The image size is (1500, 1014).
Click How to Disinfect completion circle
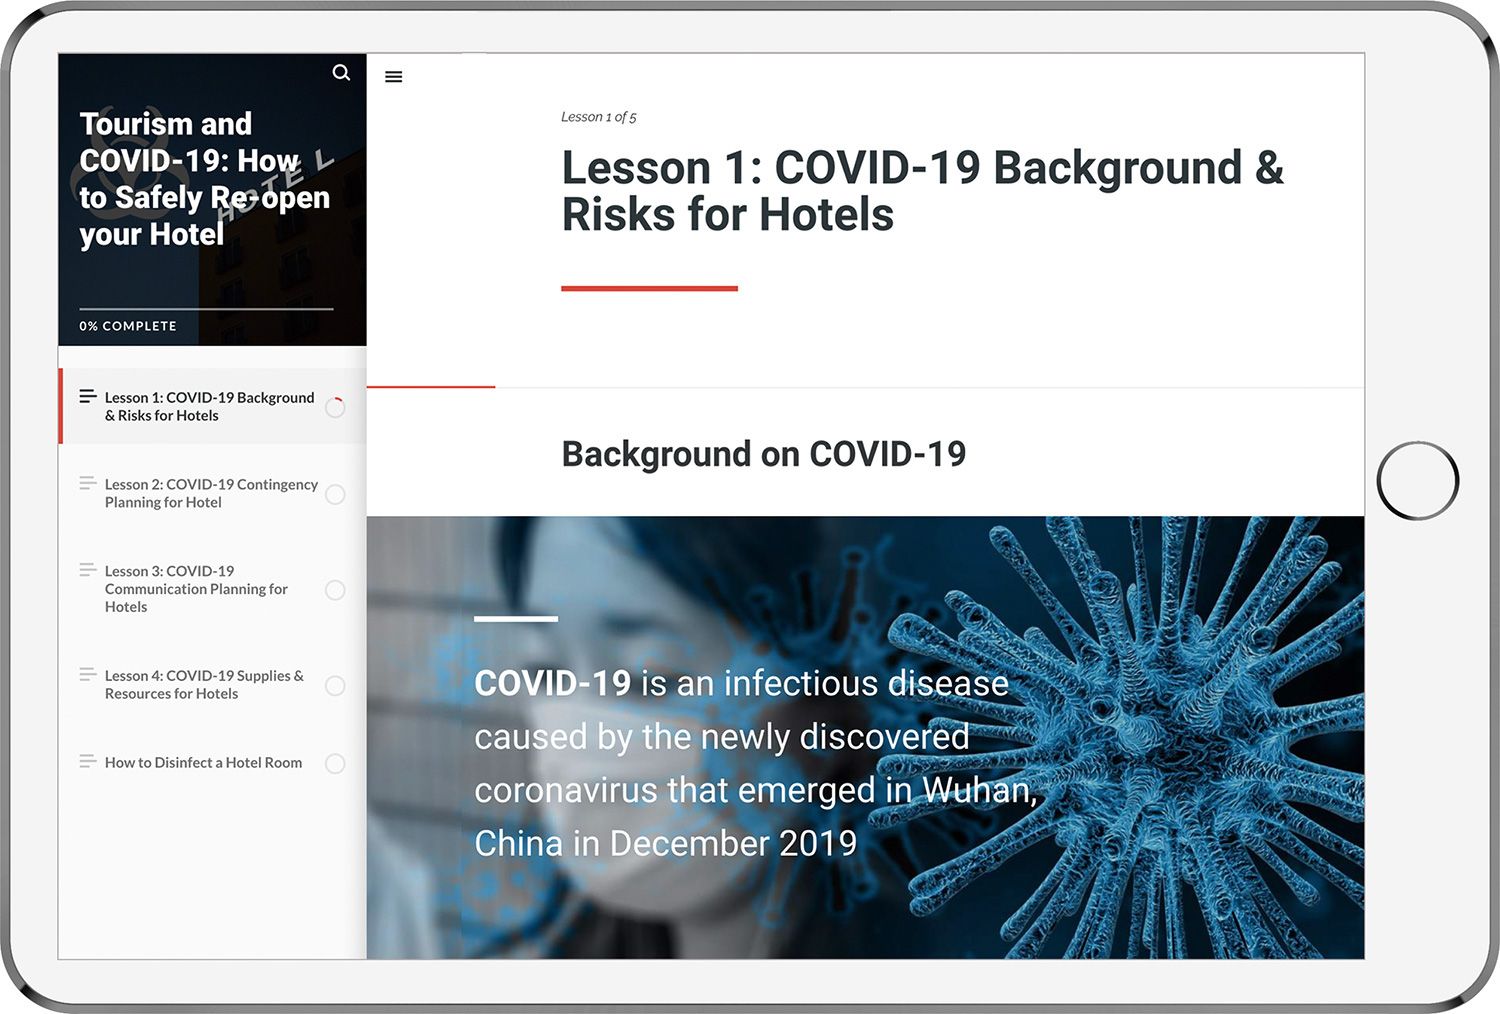[335, 763]
